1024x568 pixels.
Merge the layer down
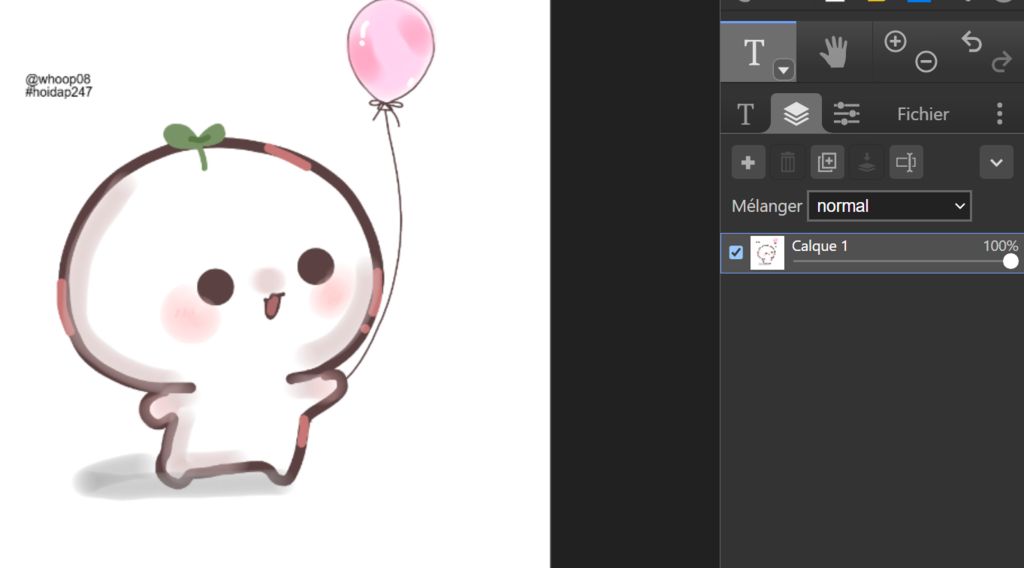click(x=867, y=163)
